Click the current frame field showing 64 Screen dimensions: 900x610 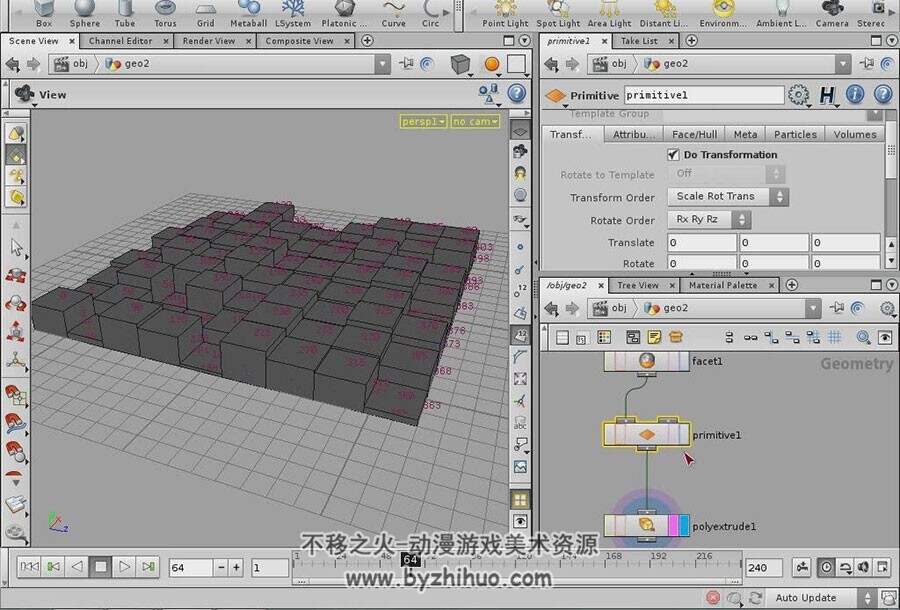tap(191, 568)
